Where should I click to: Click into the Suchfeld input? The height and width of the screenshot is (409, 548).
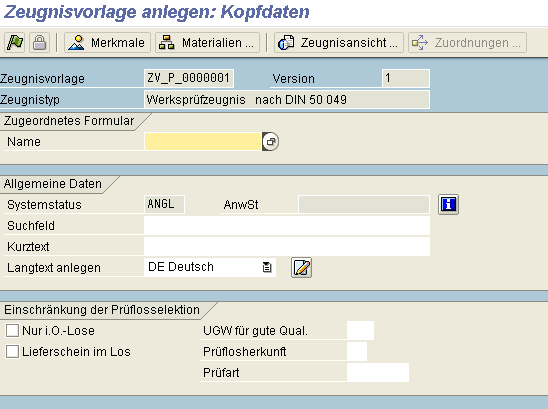tap(287, 225)
